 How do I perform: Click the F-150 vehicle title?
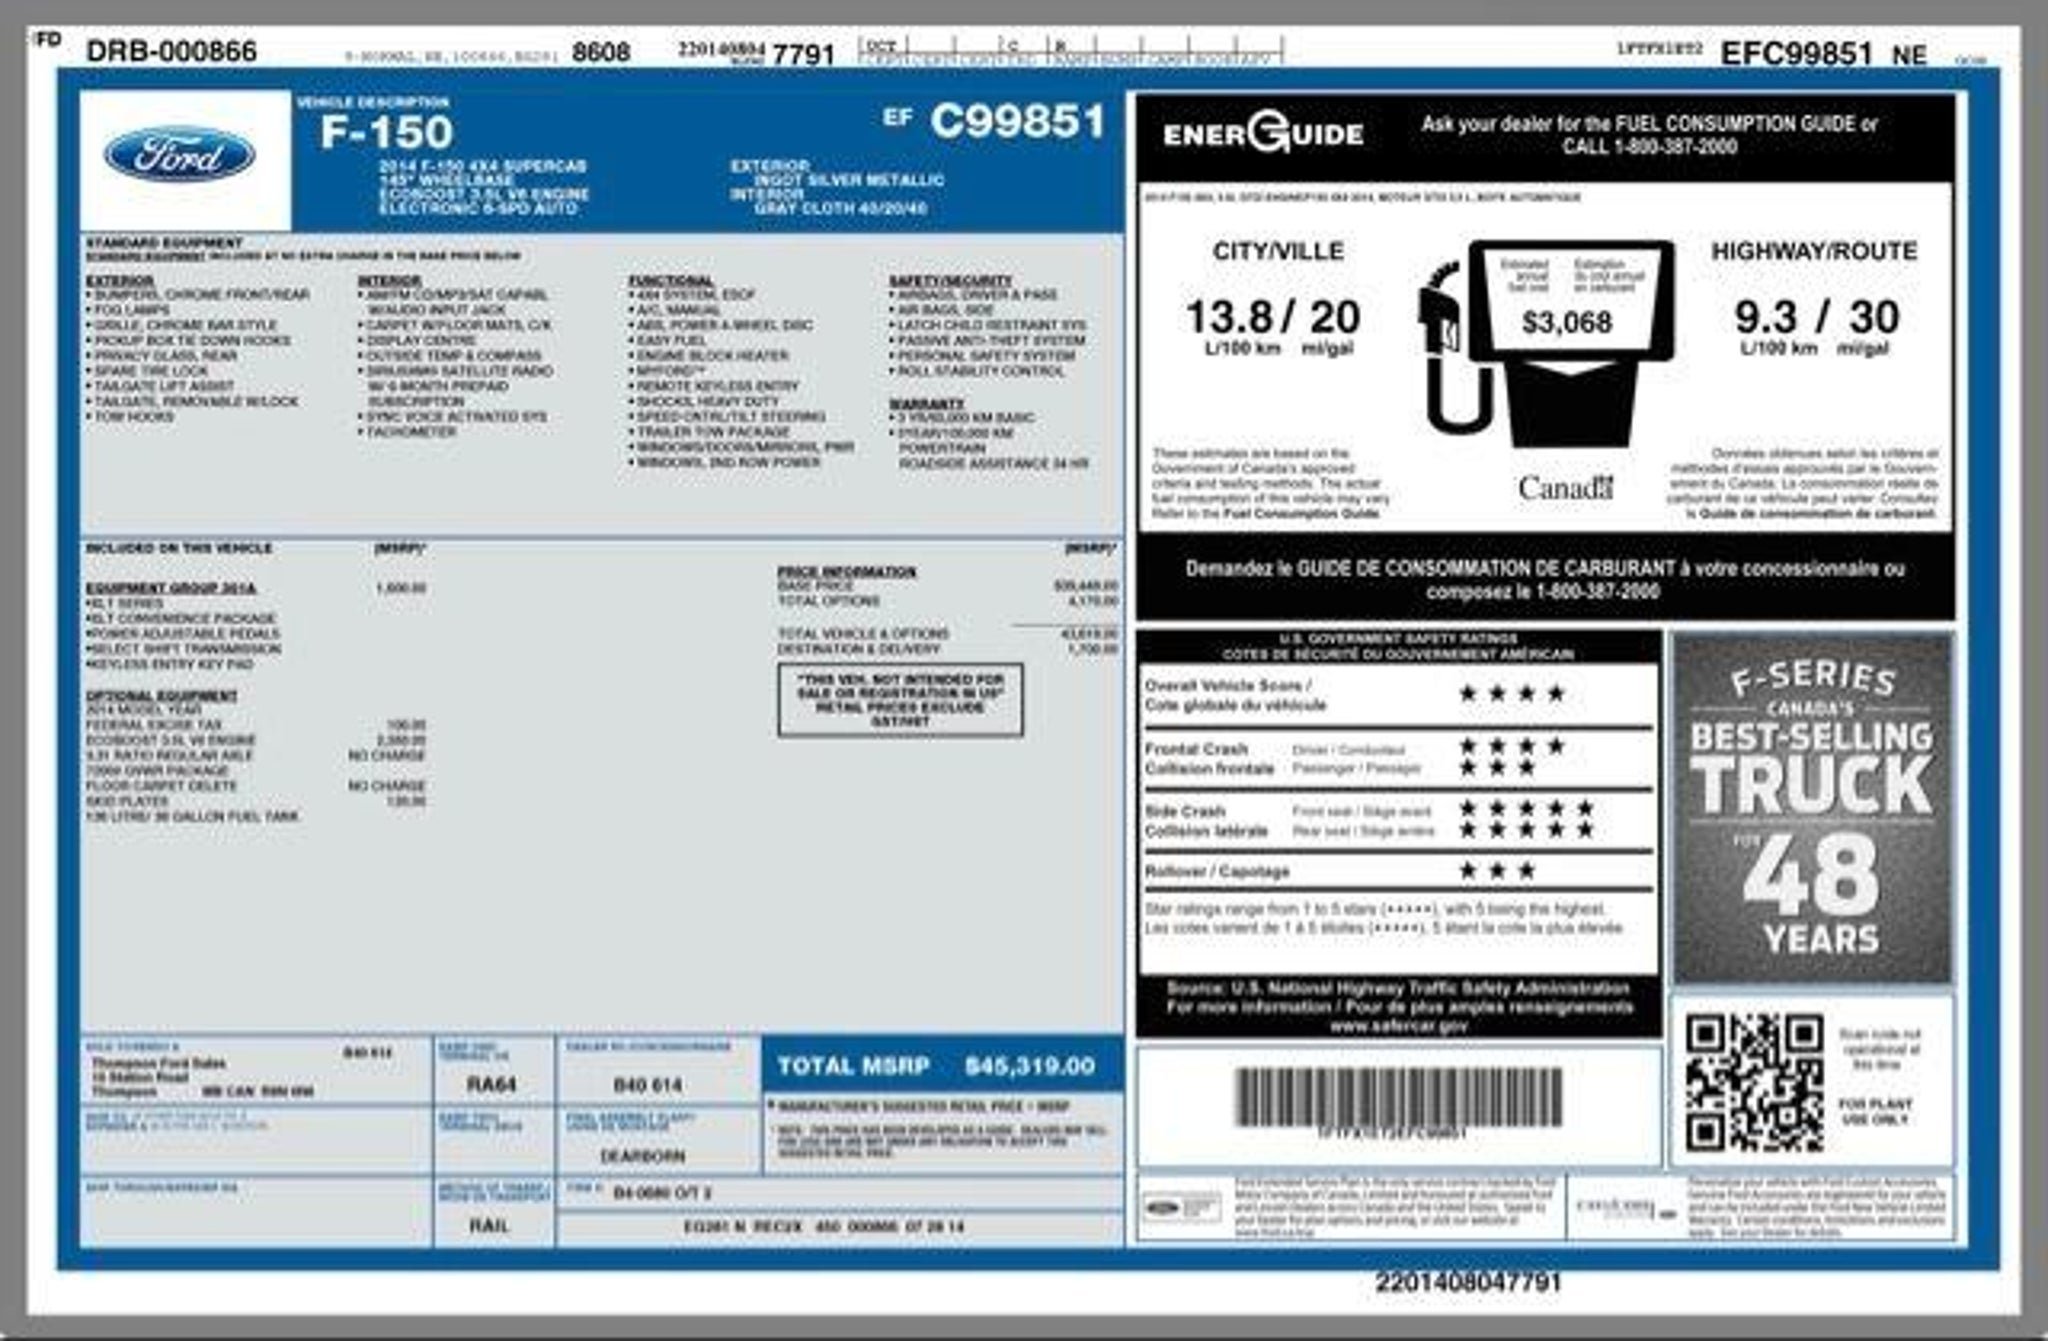(x=386, y=133)
